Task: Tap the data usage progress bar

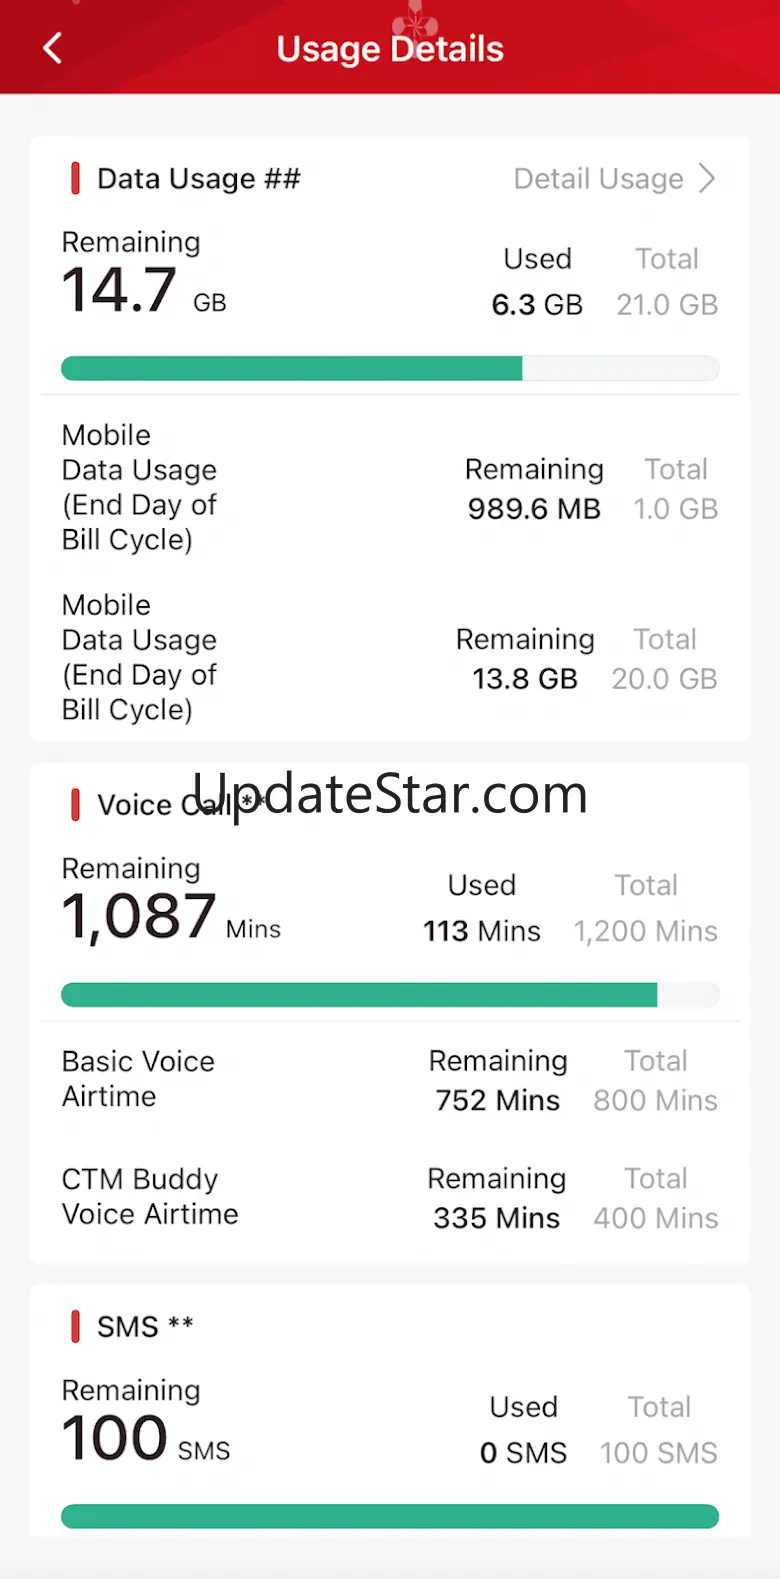Action: [390, 368]
